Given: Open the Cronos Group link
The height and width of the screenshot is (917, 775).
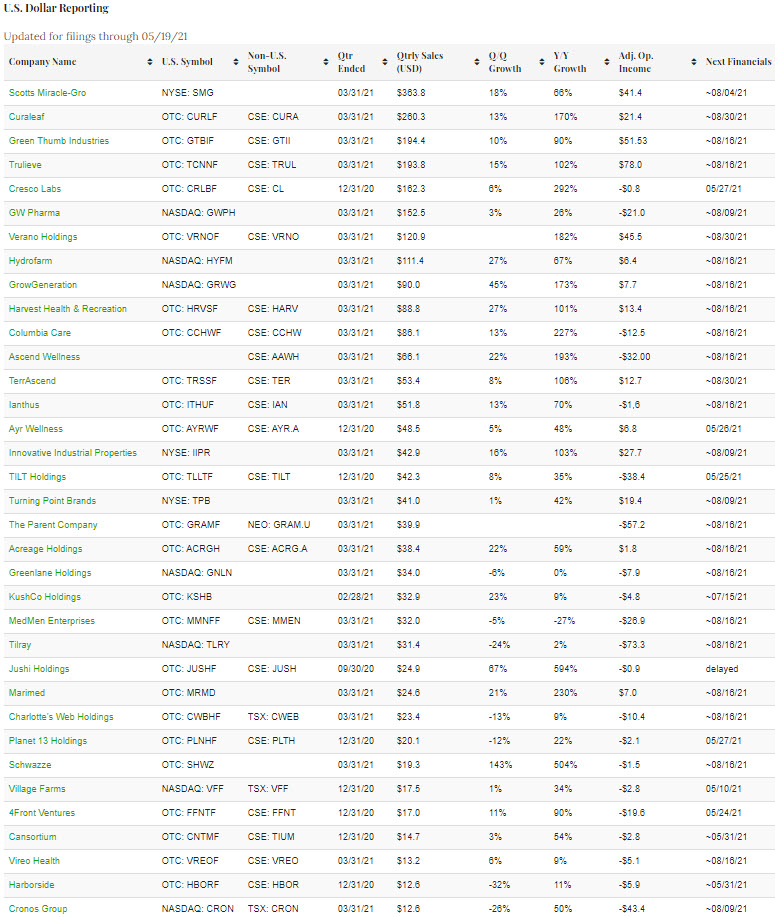Looking at the screenshot, I should click(38, 909).
